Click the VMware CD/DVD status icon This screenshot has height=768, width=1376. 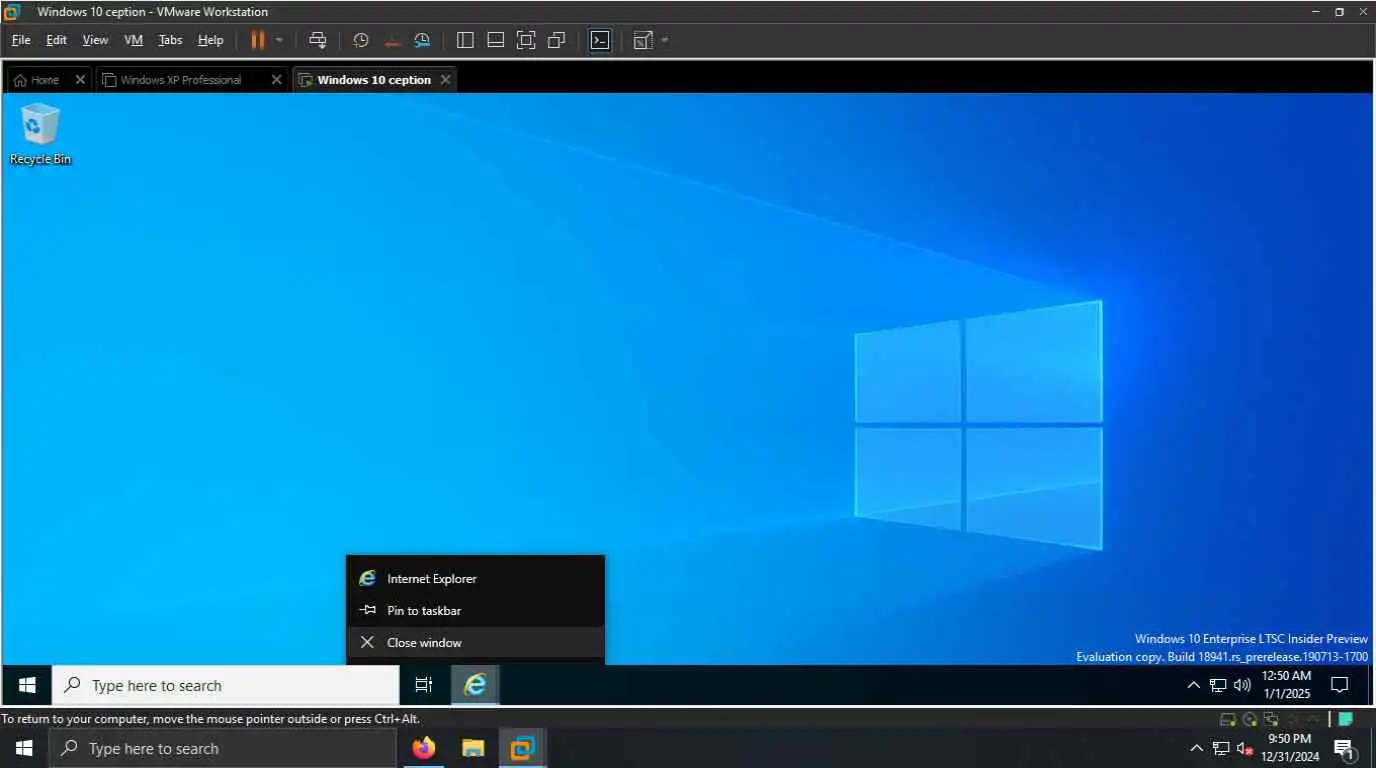tap(1250, 719)
